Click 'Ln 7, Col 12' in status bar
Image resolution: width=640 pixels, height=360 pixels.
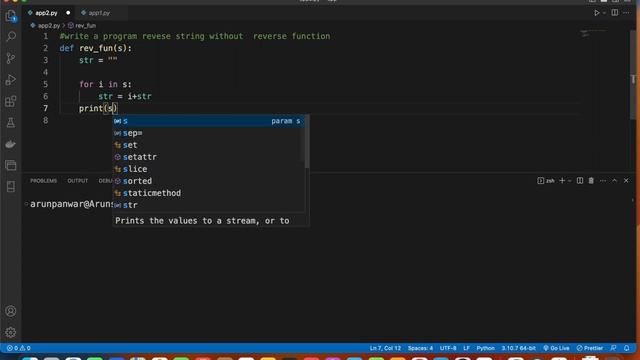(x=385, y=348)
